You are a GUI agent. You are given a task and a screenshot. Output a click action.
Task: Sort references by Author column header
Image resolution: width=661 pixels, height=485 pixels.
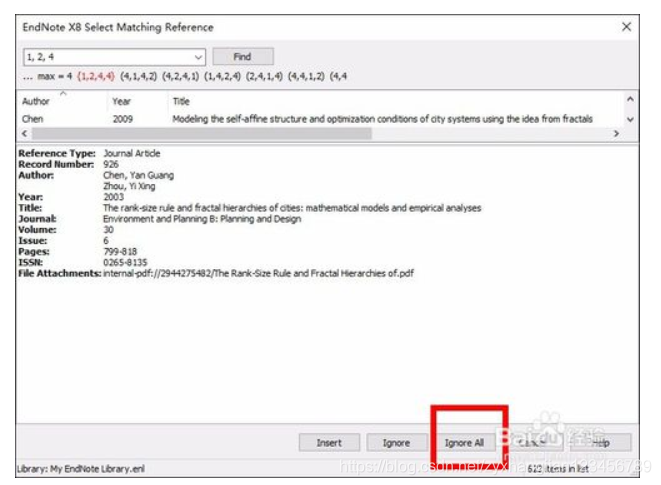[x=62, y=101]
